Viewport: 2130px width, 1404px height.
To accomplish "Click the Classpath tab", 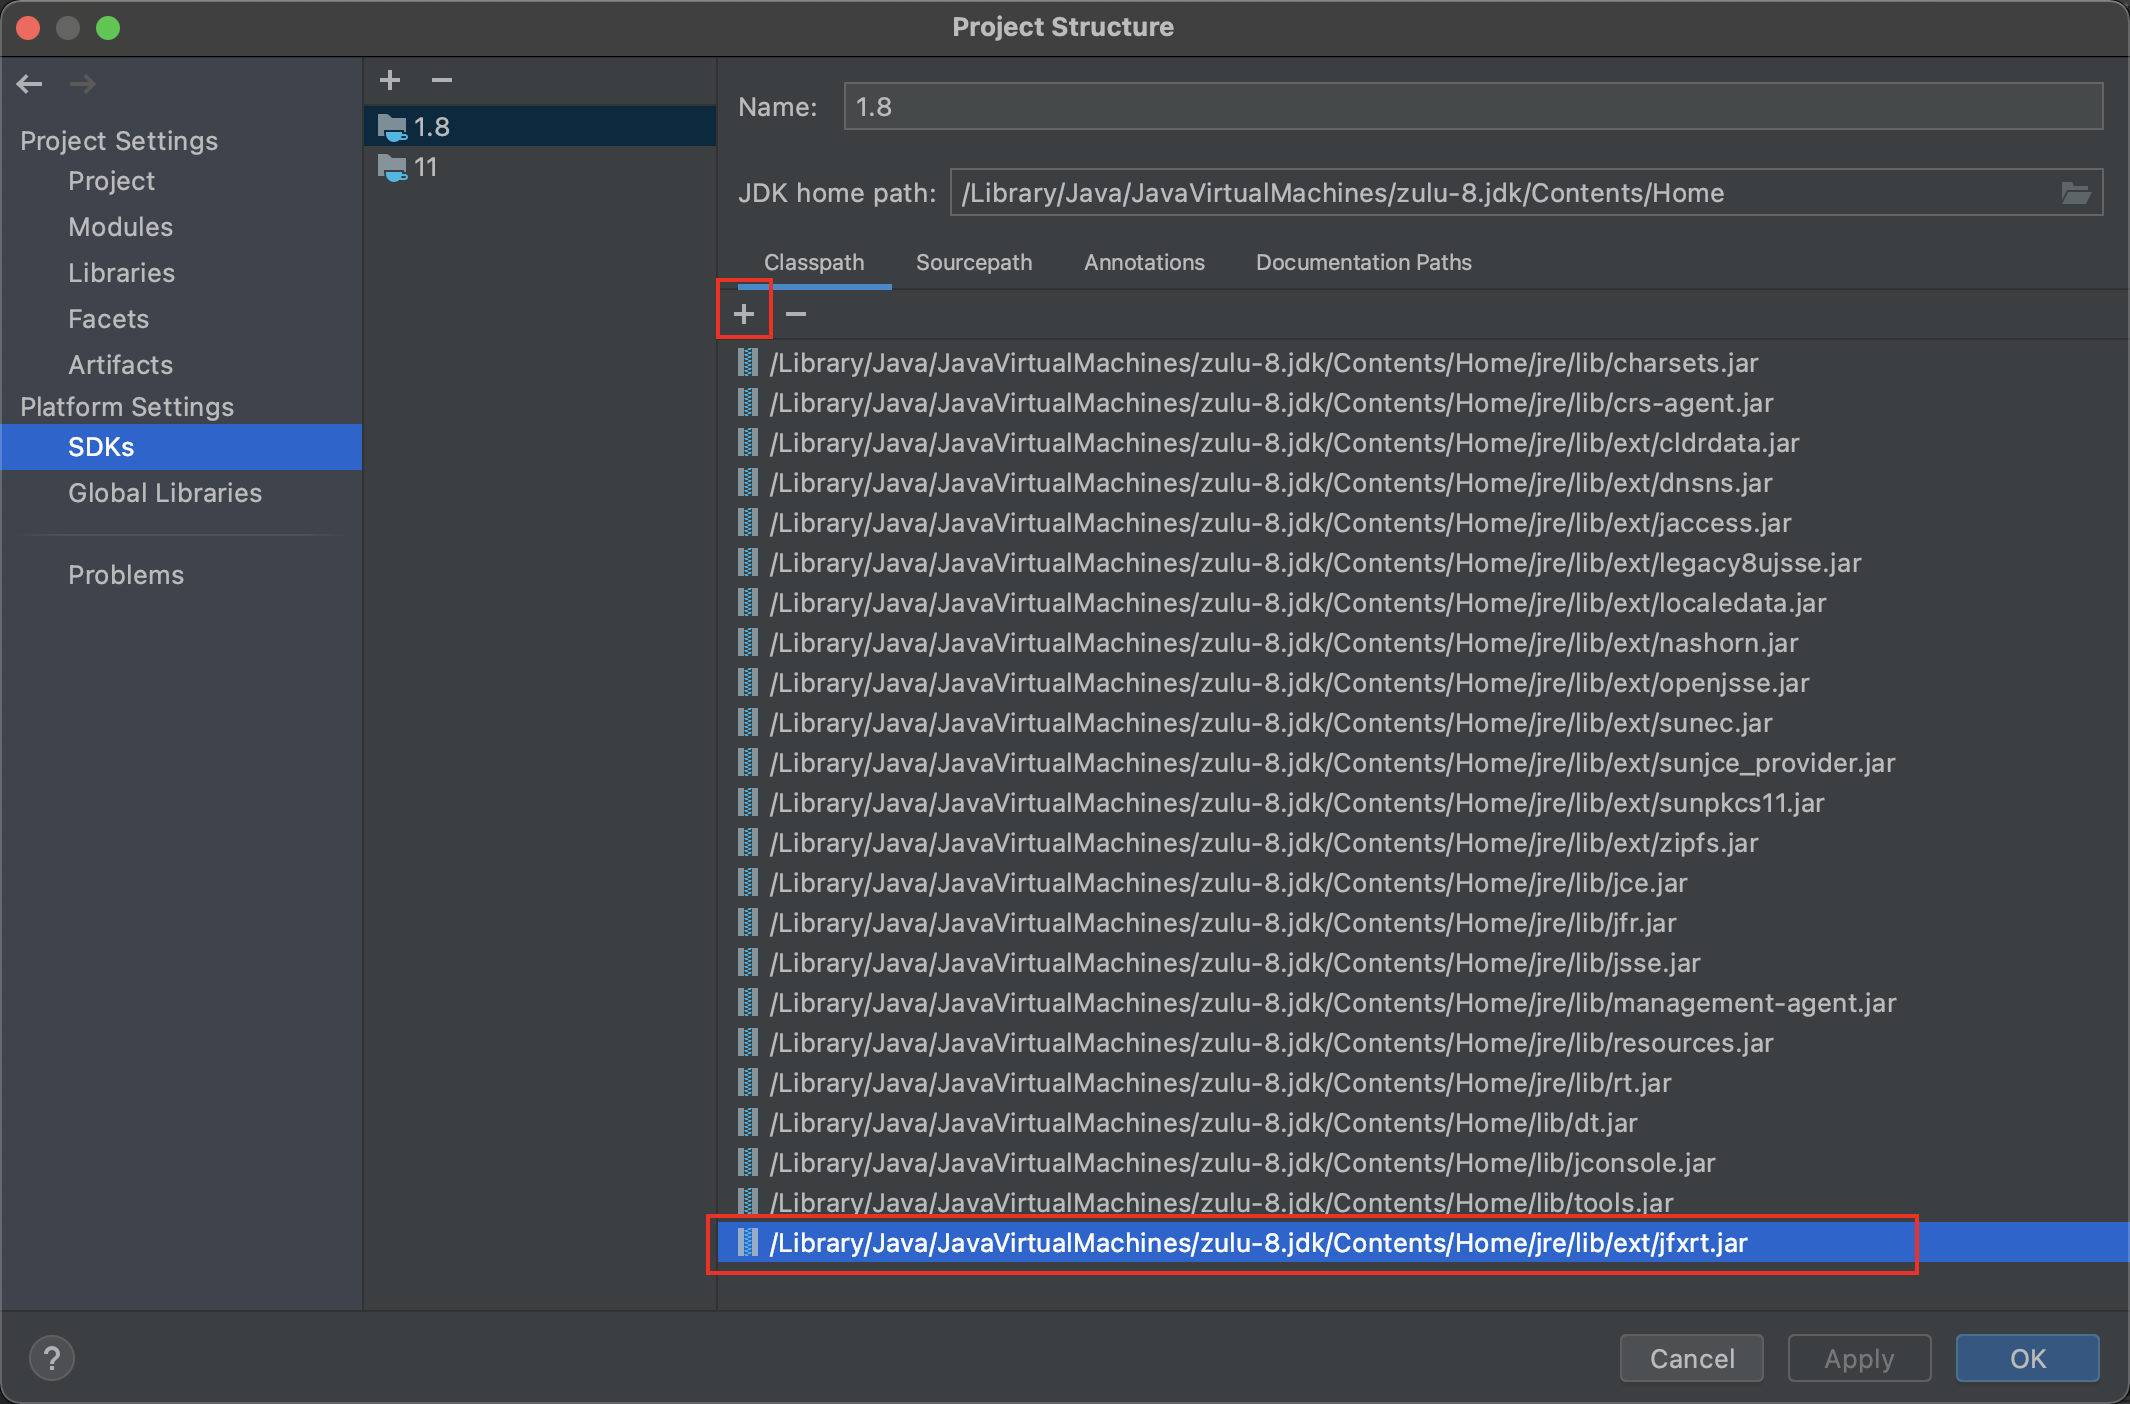I will pos(811,262).
